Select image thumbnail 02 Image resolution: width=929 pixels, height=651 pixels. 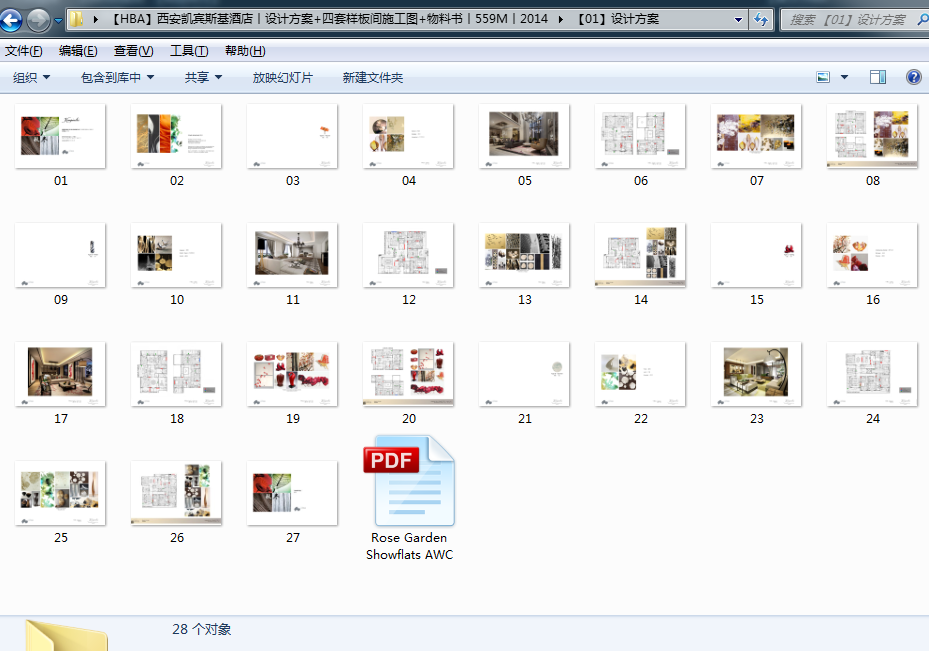176,136
